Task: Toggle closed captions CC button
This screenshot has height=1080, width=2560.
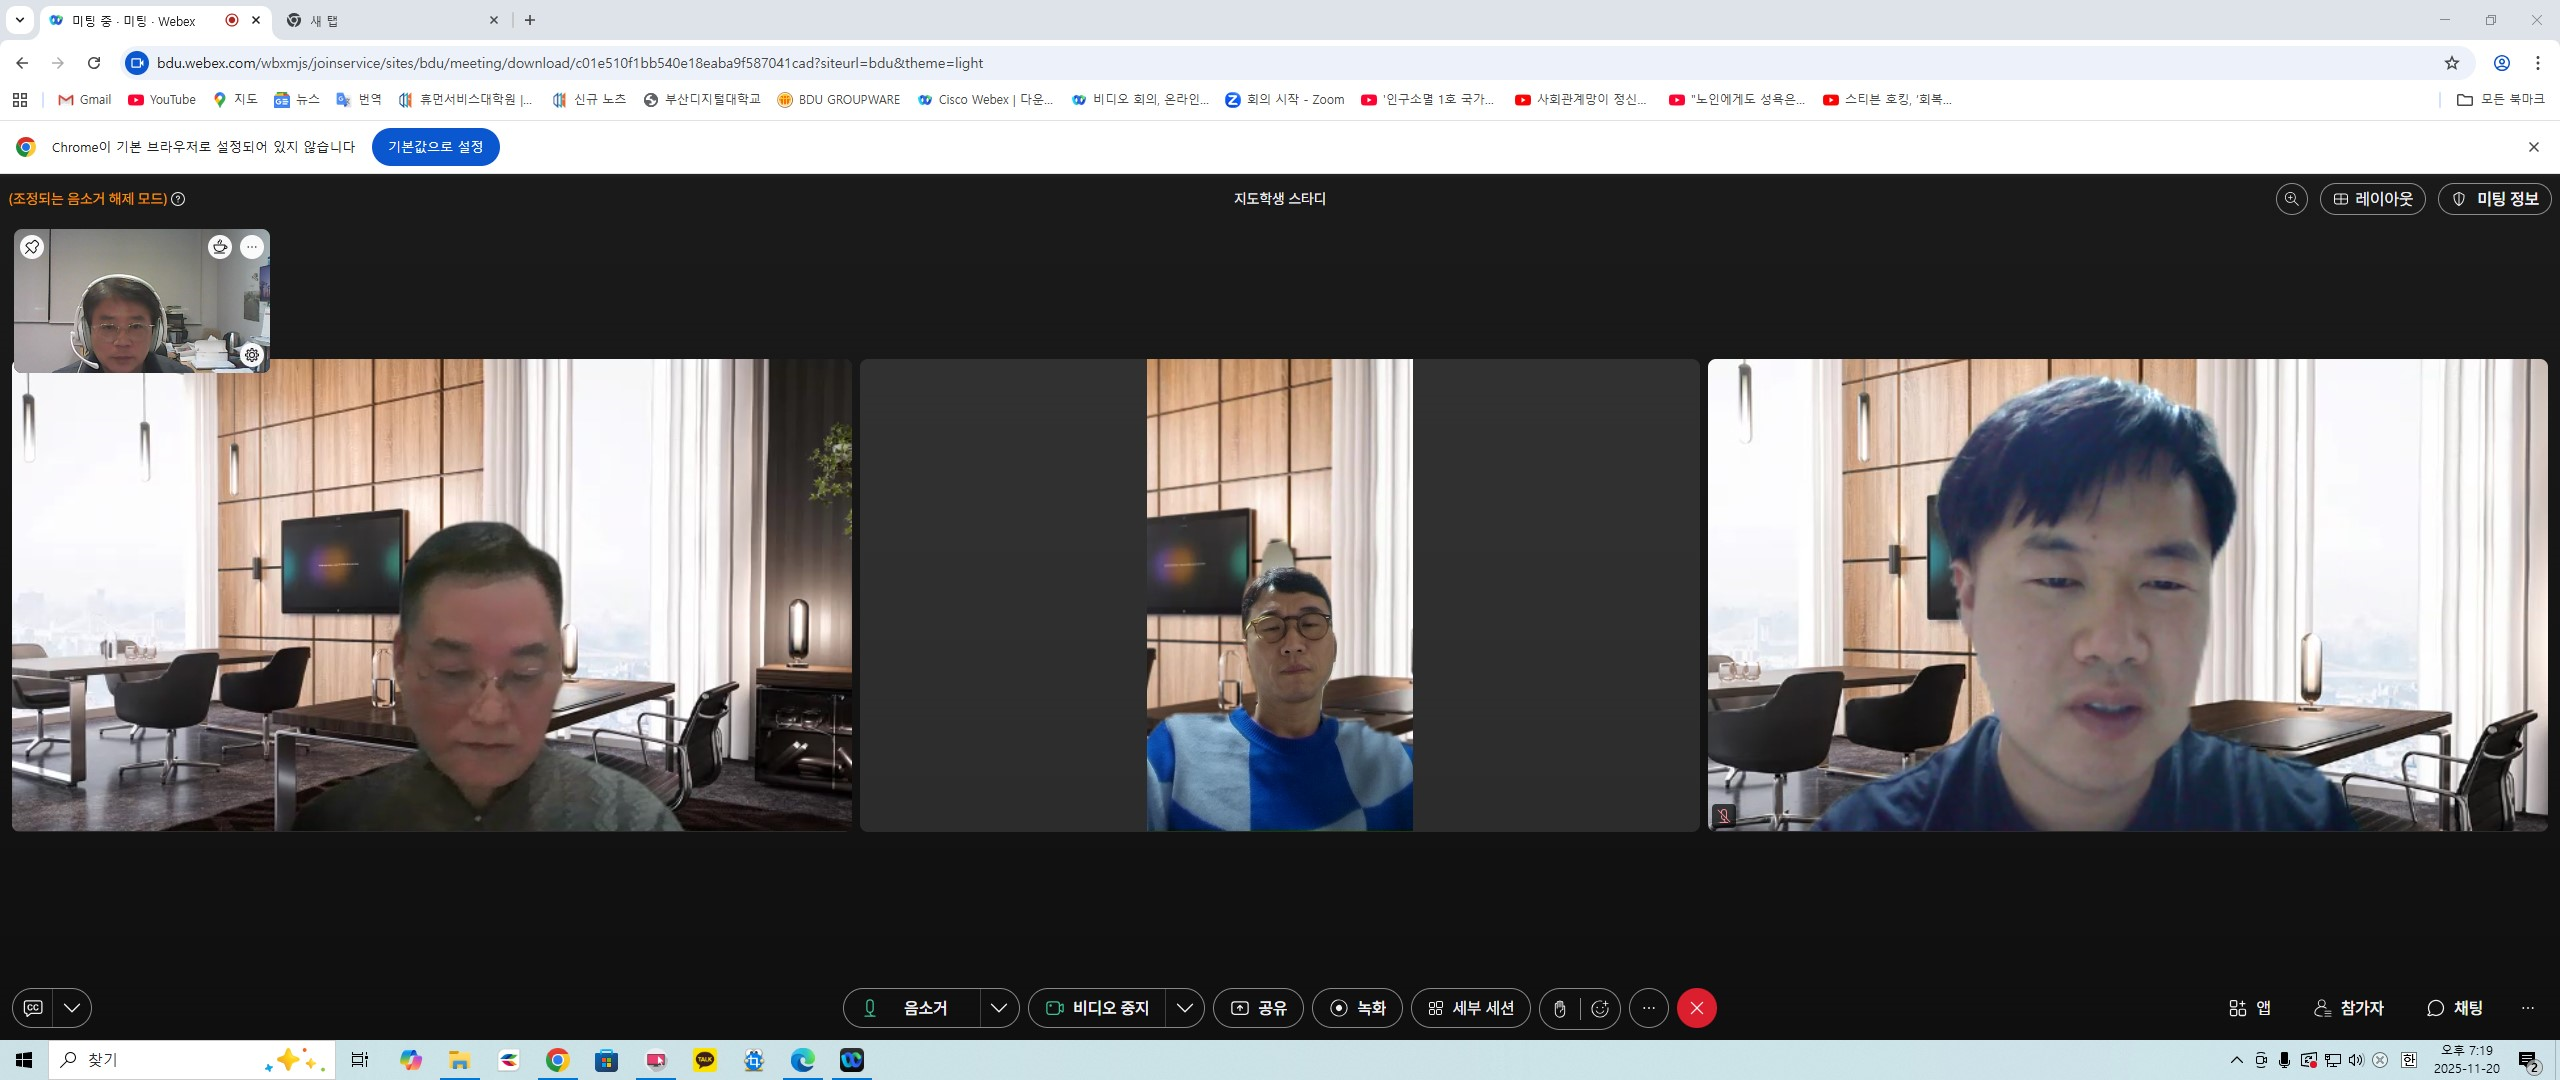Action: click(33, 1008)
